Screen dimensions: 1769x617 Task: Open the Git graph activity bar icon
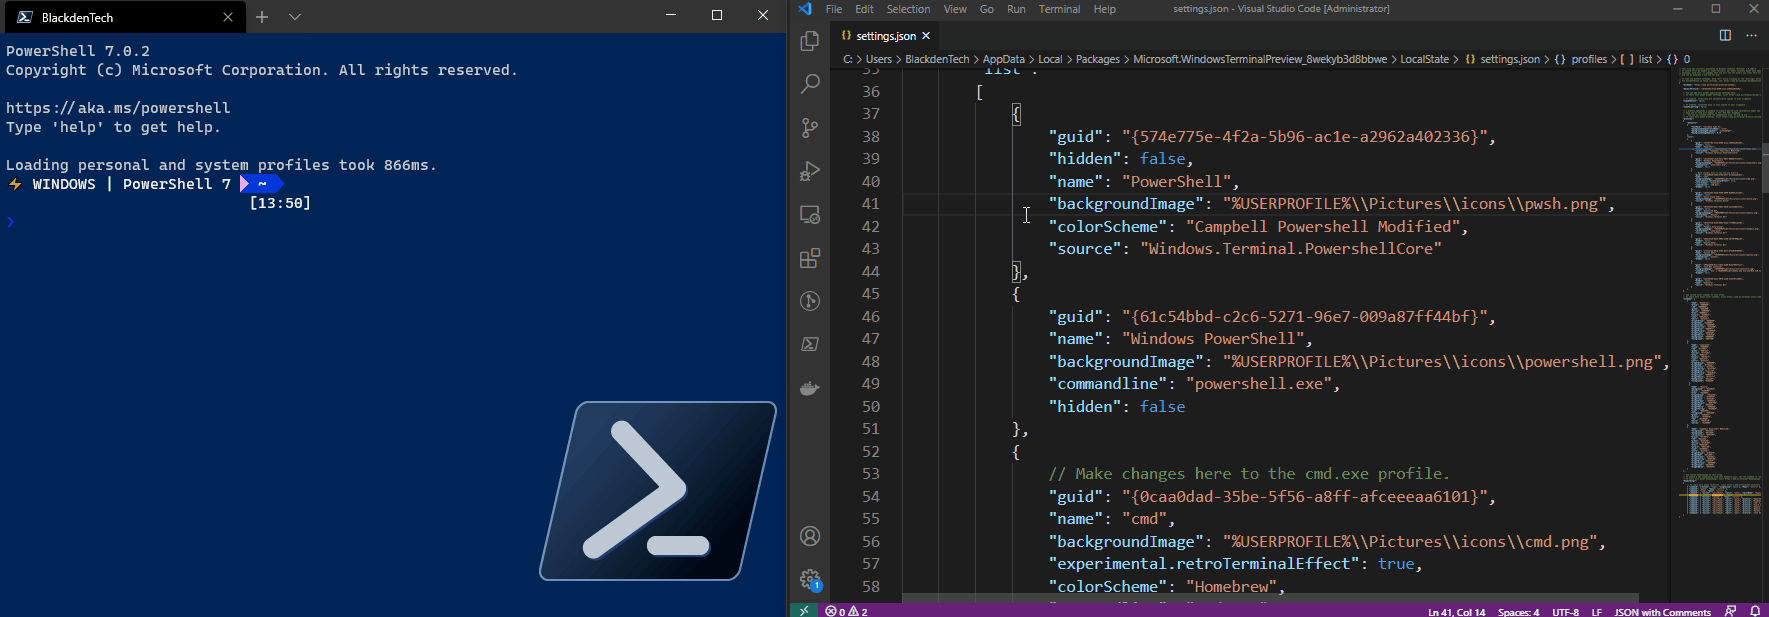pos(810,301)
